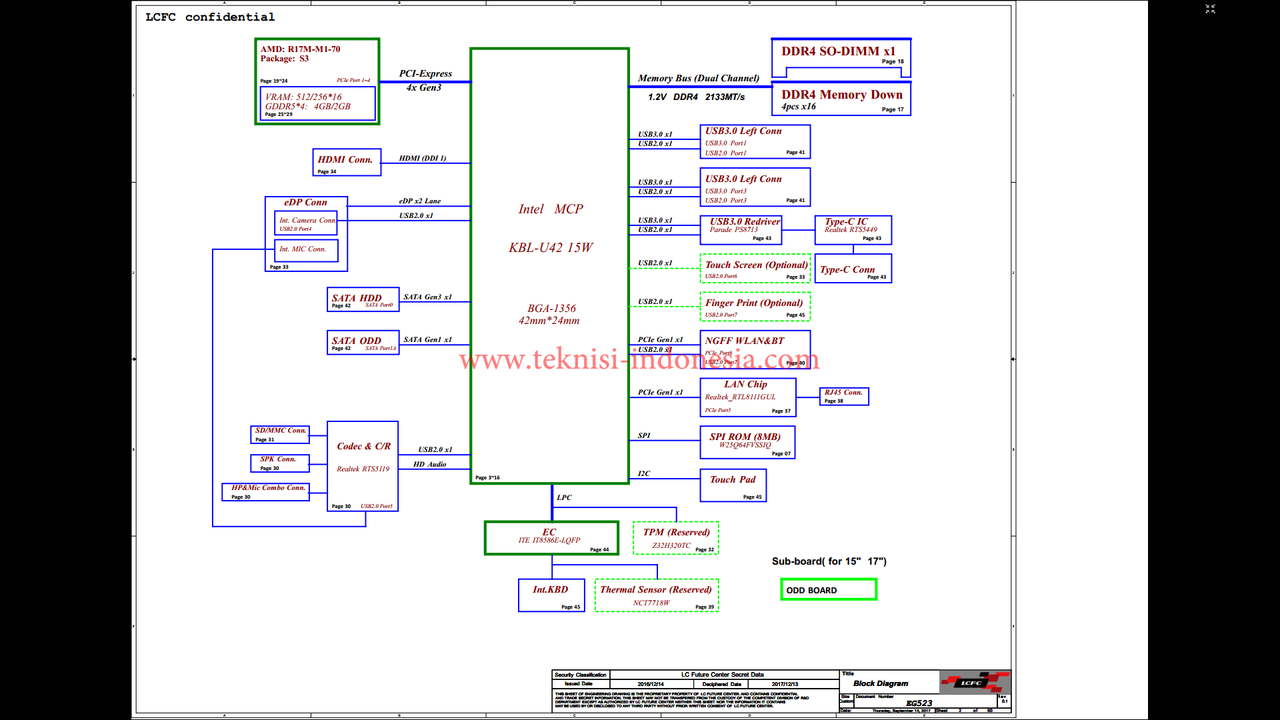Click the 'Intel MCP' central chip label
Screen dimensions: 1280x720
tap(550, 209)
